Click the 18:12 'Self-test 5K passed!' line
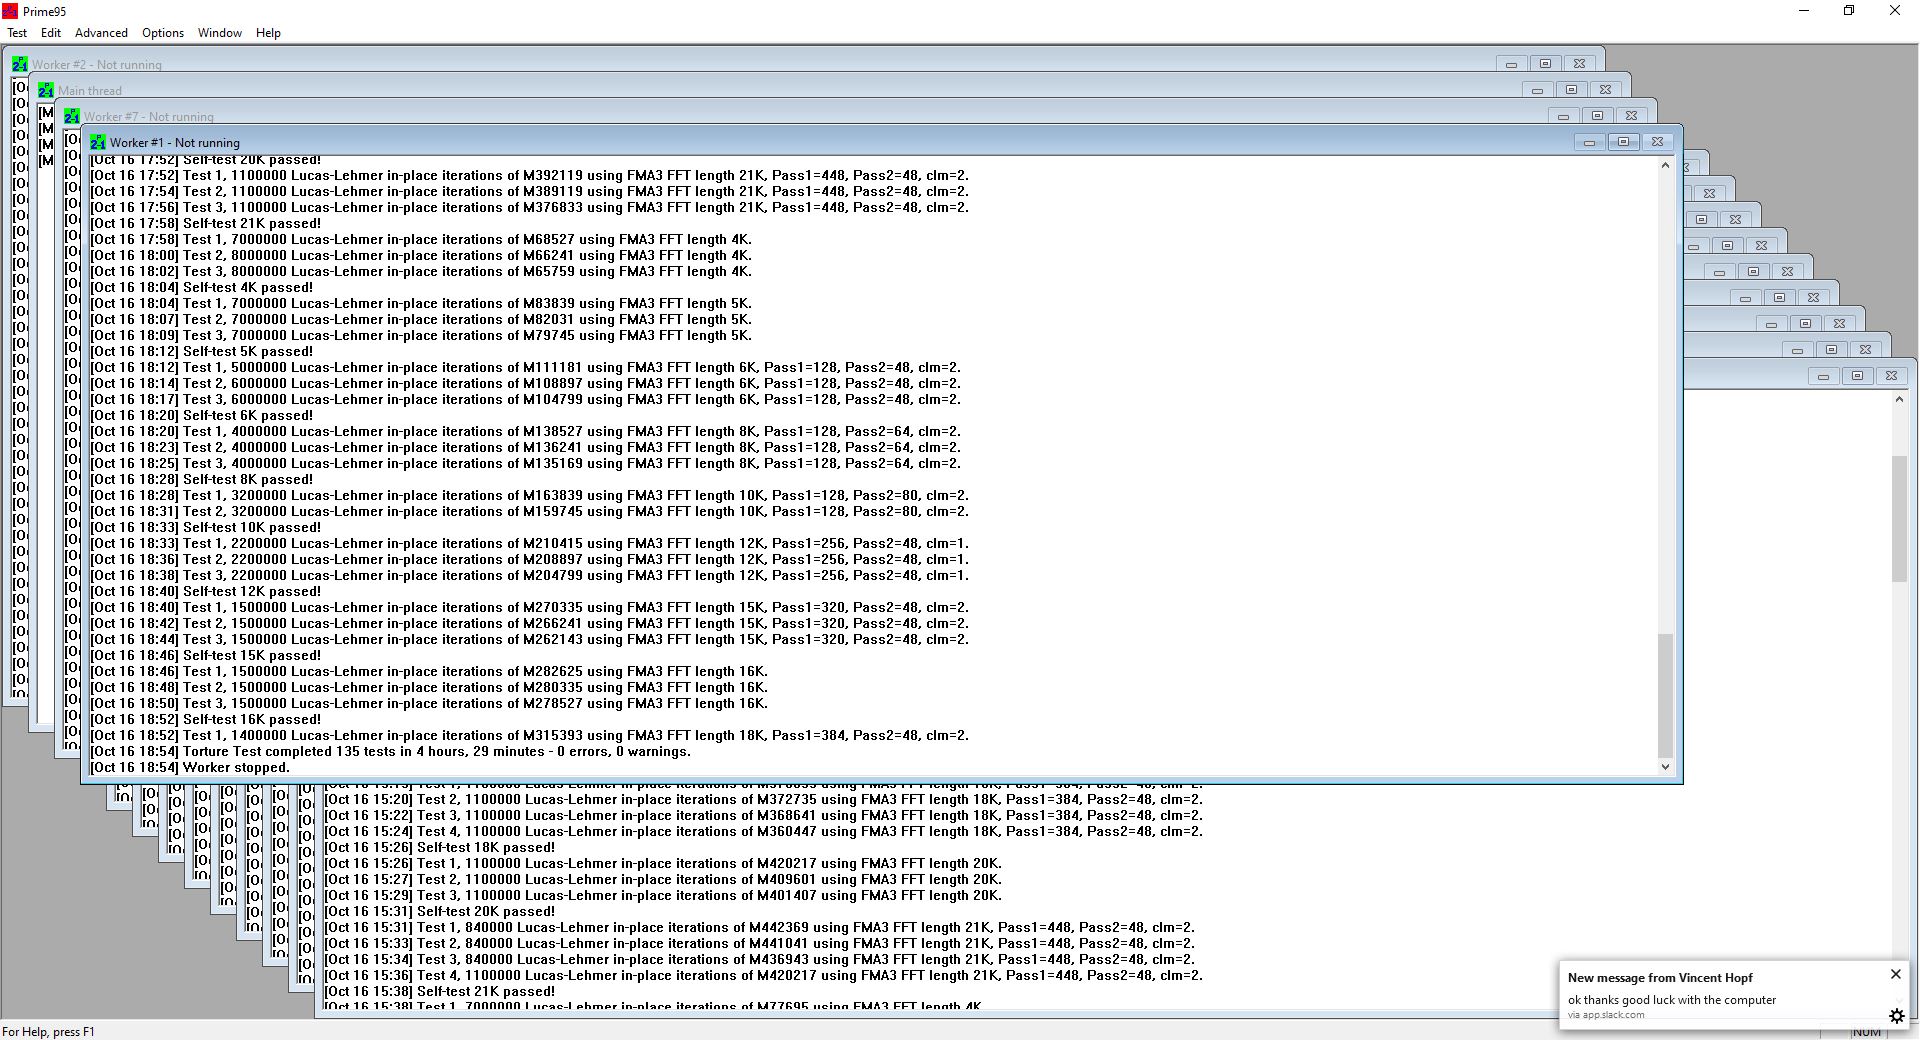The image size is (1920, 1040). [x=201, y=351]
